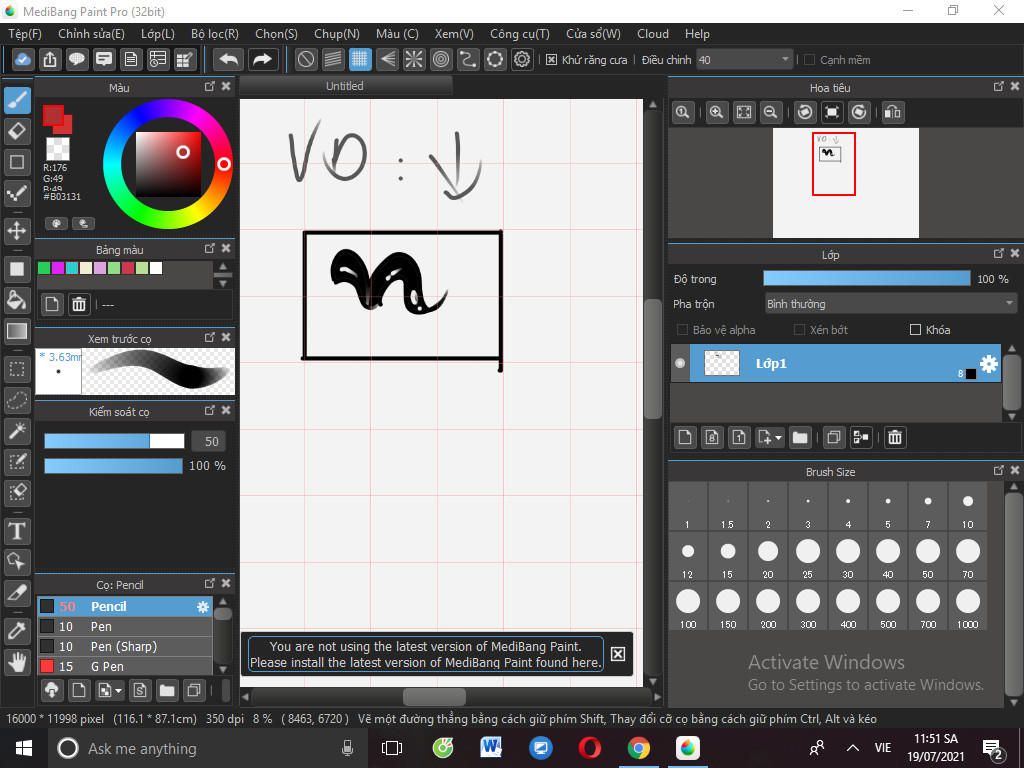
Task: Toggle Cạnh mềm checkbox
Action: [810, 60]
